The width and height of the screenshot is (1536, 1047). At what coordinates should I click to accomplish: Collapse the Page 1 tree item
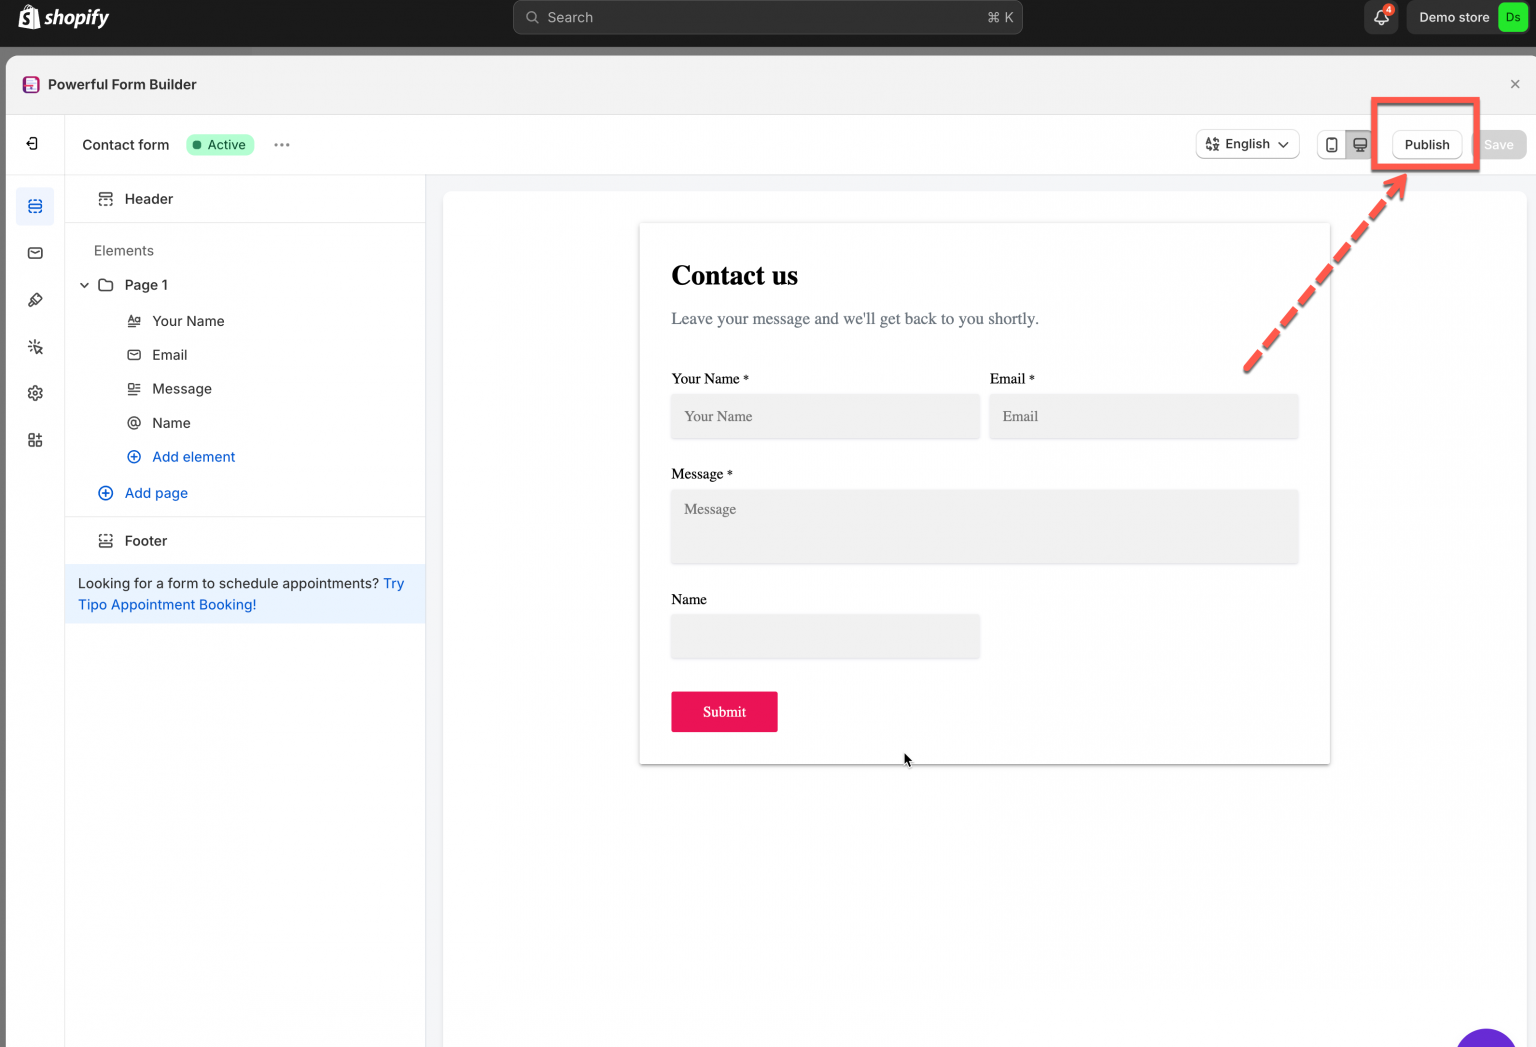84,285
